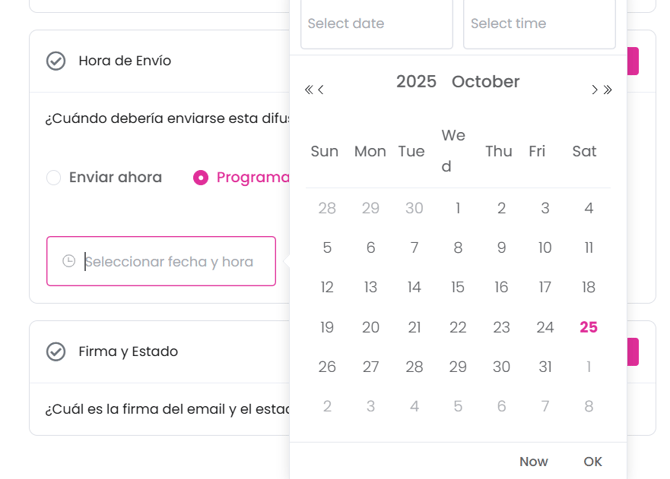Click clock icon in date-time field

point(69,262)
